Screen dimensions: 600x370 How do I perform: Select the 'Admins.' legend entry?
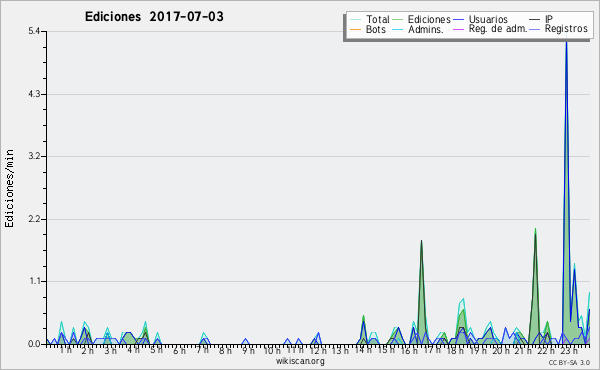click(x=426, y=29)
